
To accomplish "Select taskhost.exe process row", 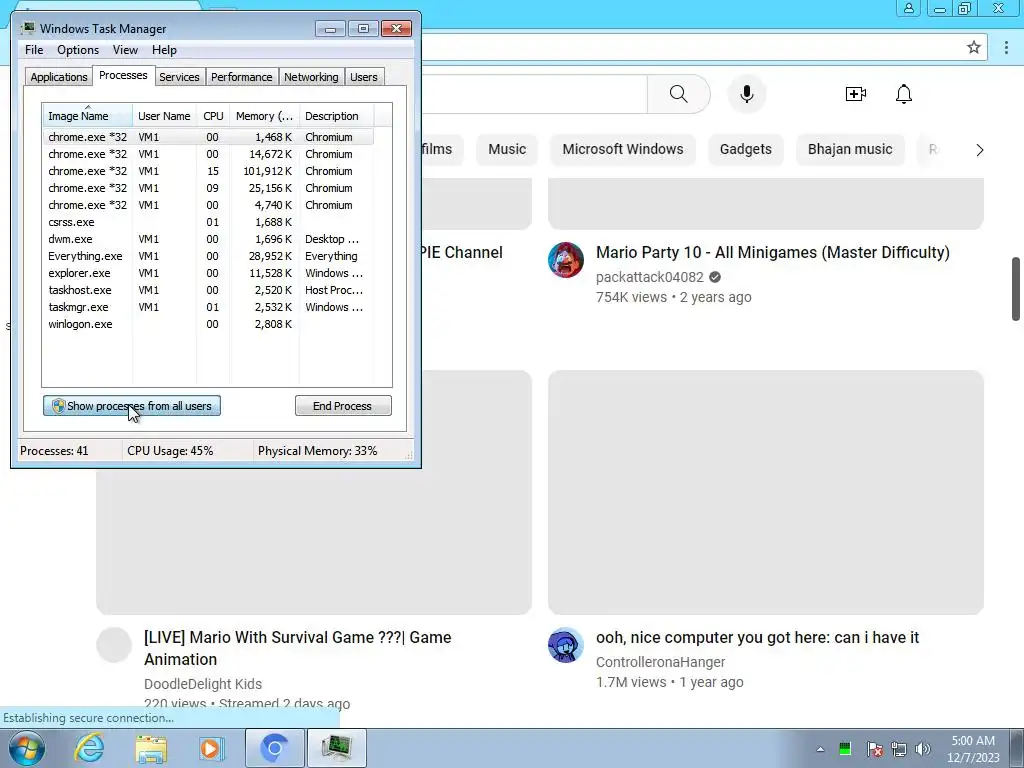I will [208, 290].
